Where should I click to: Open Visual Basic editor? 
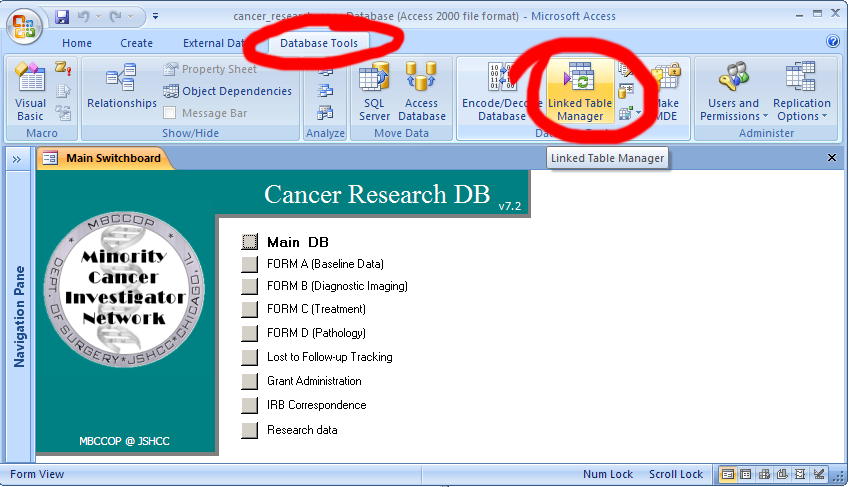pyautogui.click(x=30, y=91)
